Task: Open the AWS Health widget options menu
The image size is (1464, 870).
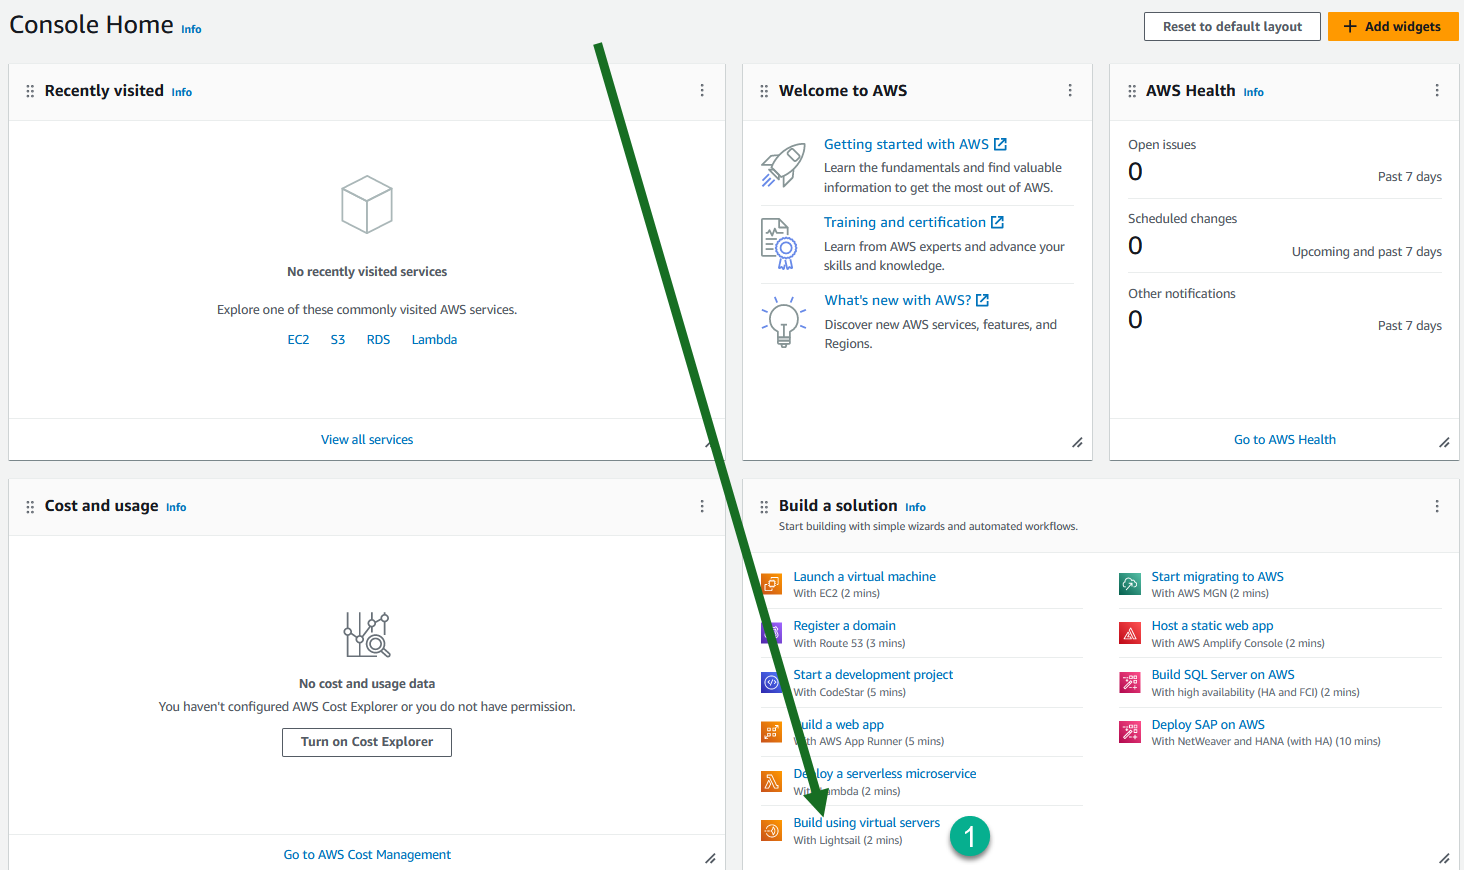Action: [x=1437, y=91]
